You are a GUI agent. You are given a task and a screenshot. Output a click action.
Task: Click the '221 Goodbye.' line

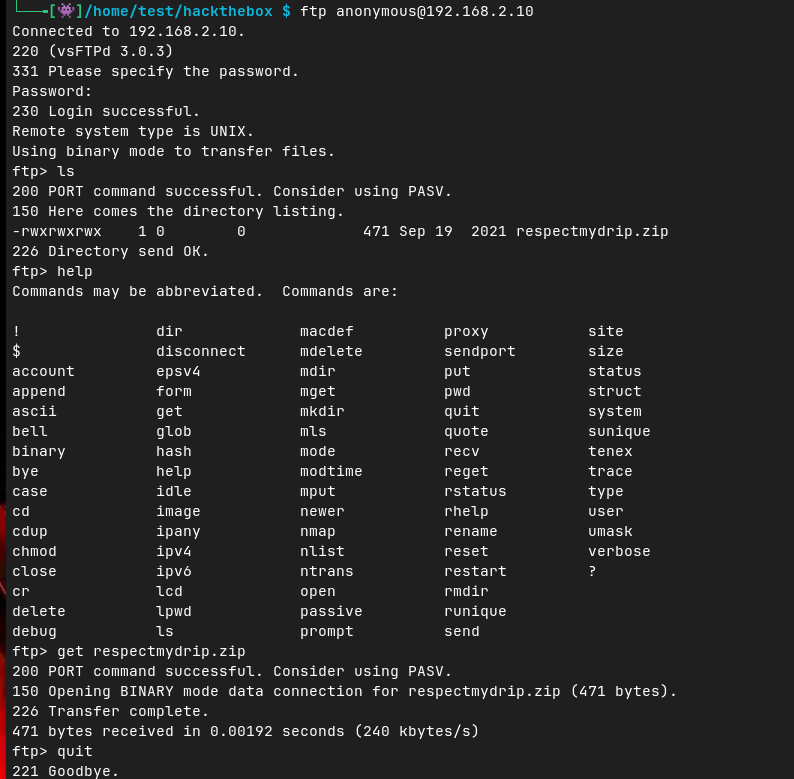[66, 771]
